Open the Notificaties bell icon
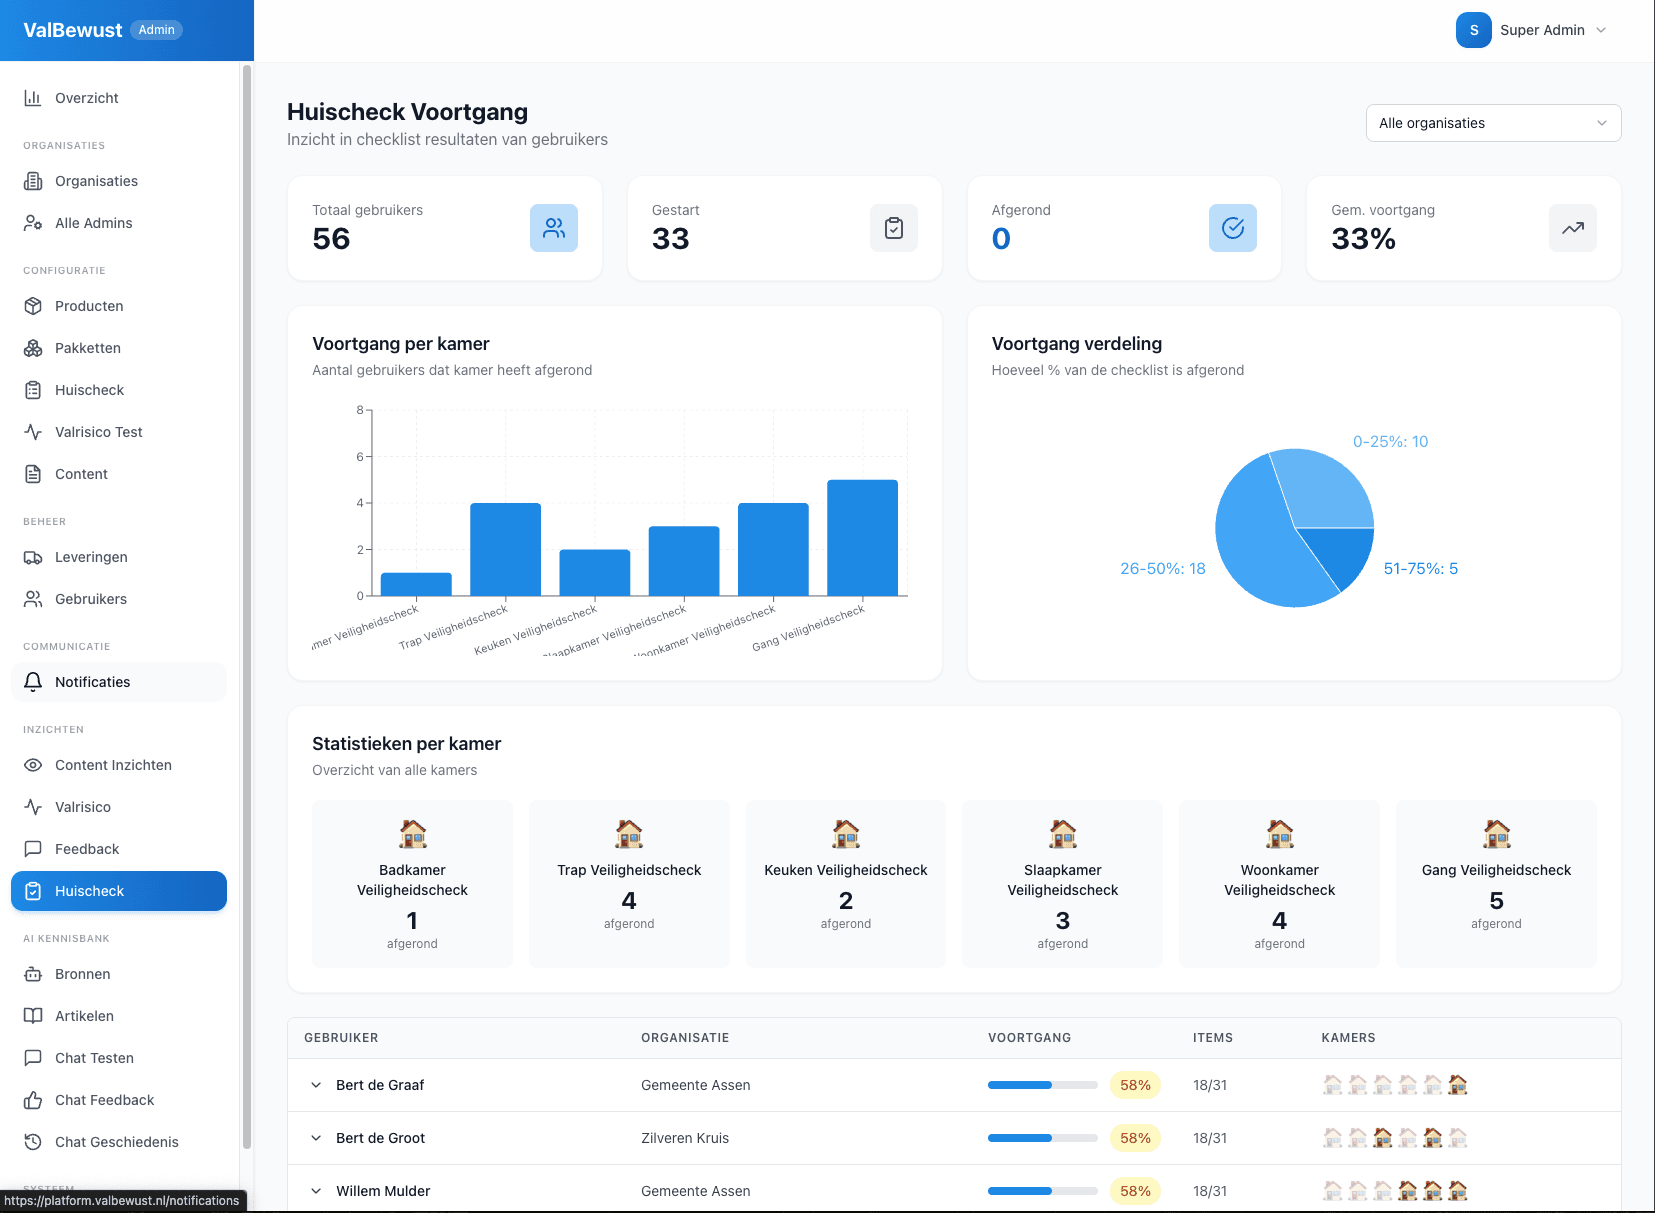The image size is (1655, 1213). 33,681
